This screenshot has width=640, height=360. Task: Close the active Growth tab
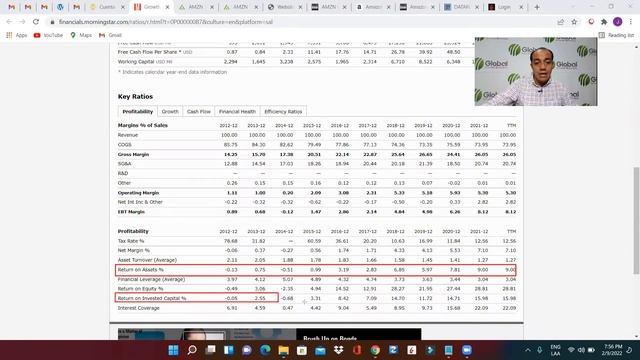167,7
